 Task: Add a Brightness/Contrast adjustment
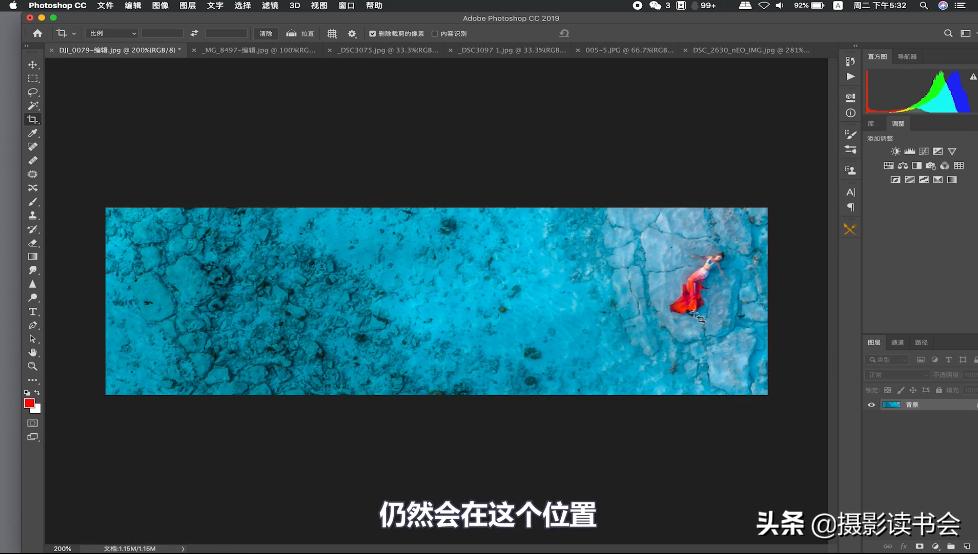[896, 151]
